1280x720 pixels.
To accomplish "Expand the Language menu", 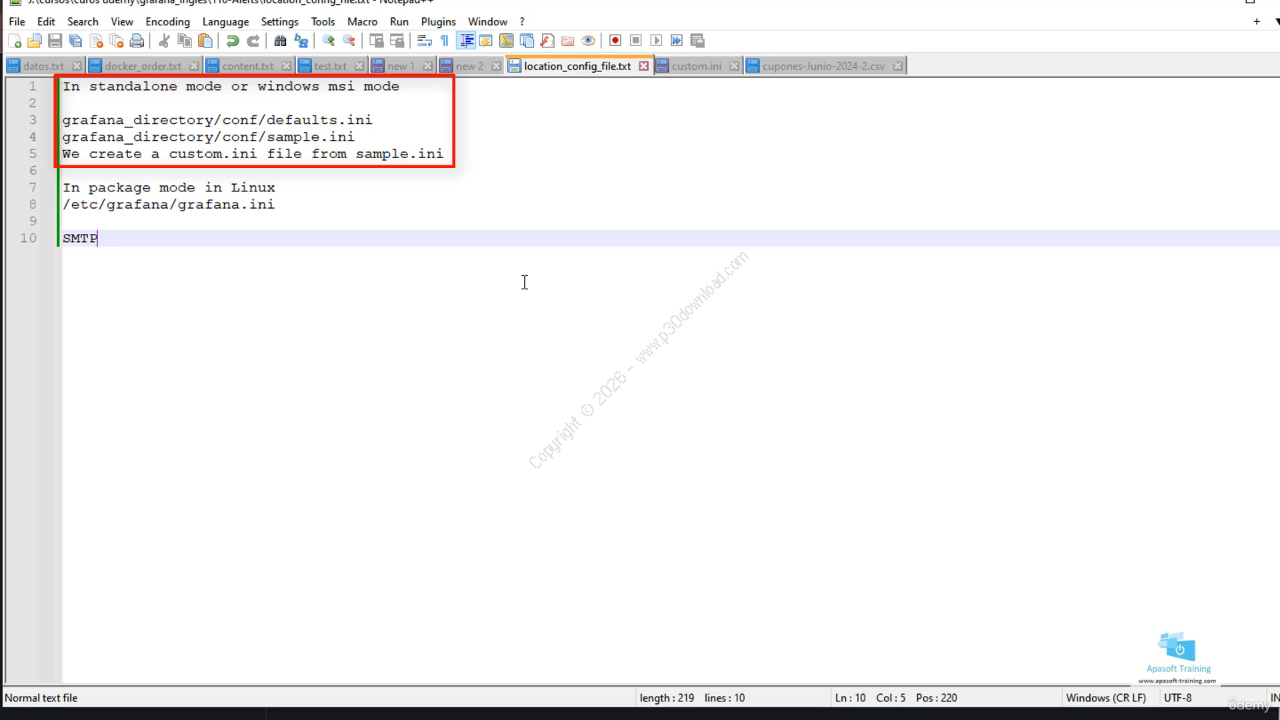I will point(225,21).
